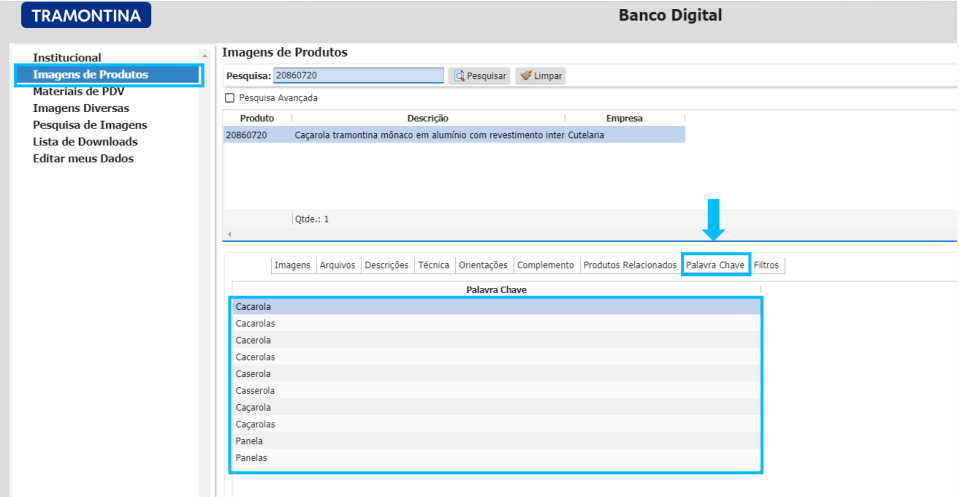Viewport: 959px width, 497px height.
Task: Click the Limpar button with its broom icon
Action: coord(541,76)
